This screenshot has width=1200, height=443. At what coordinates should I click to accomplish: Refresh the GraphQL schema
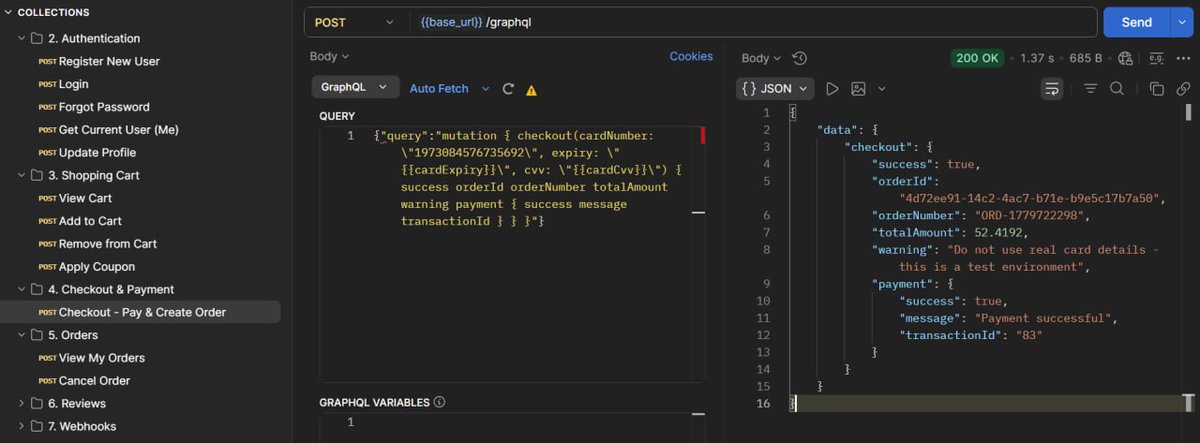click(508, 88)
